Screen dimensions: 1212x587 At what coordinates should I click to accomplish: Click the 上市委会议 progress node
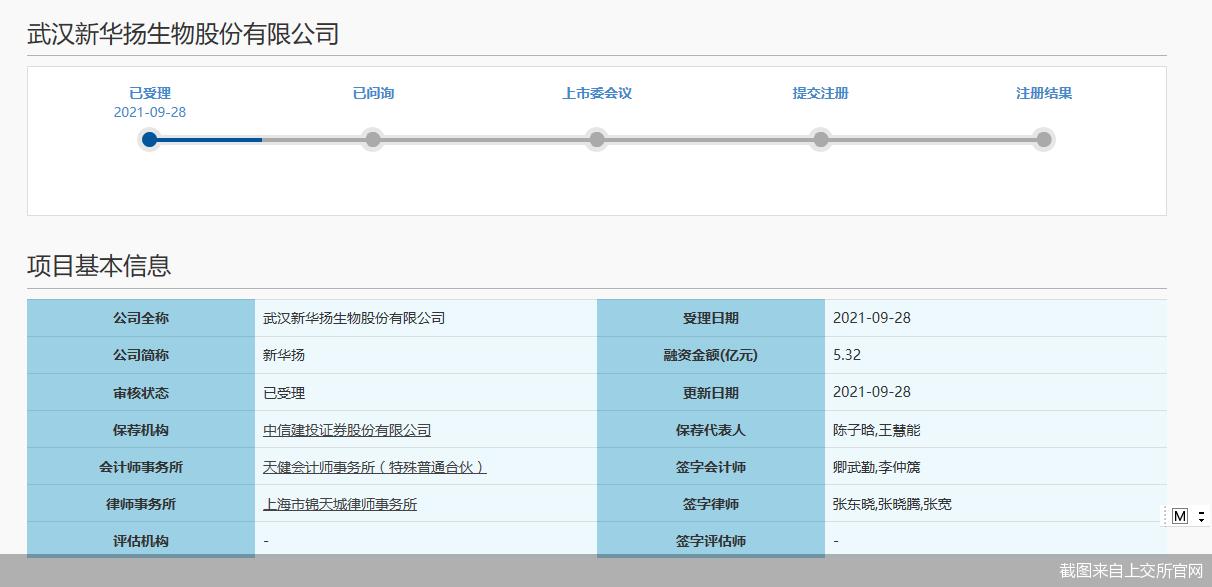(x=597, y=139)
